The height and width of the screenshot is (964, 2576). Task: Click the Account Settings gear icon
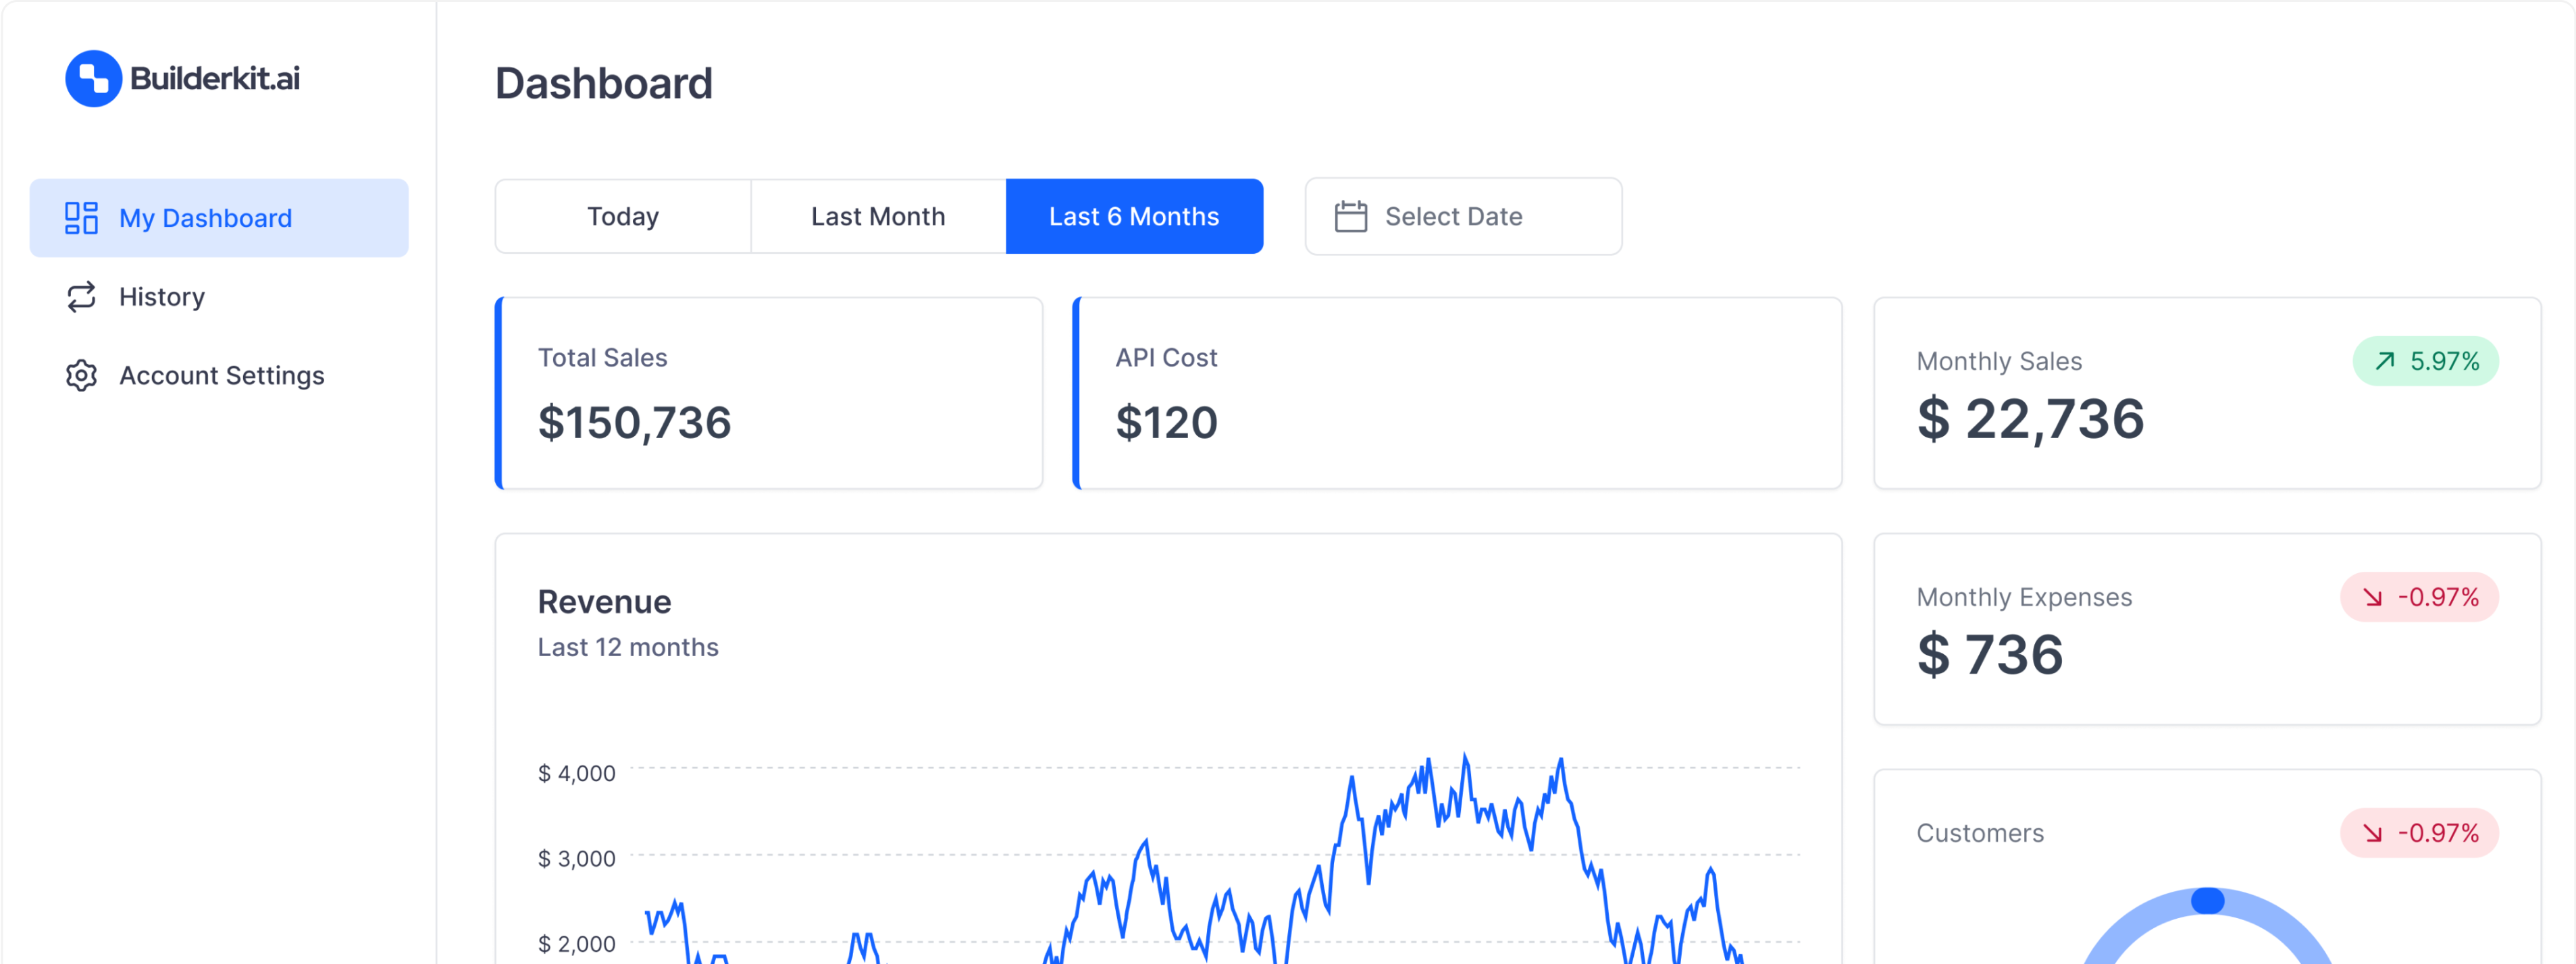(81, 375)
